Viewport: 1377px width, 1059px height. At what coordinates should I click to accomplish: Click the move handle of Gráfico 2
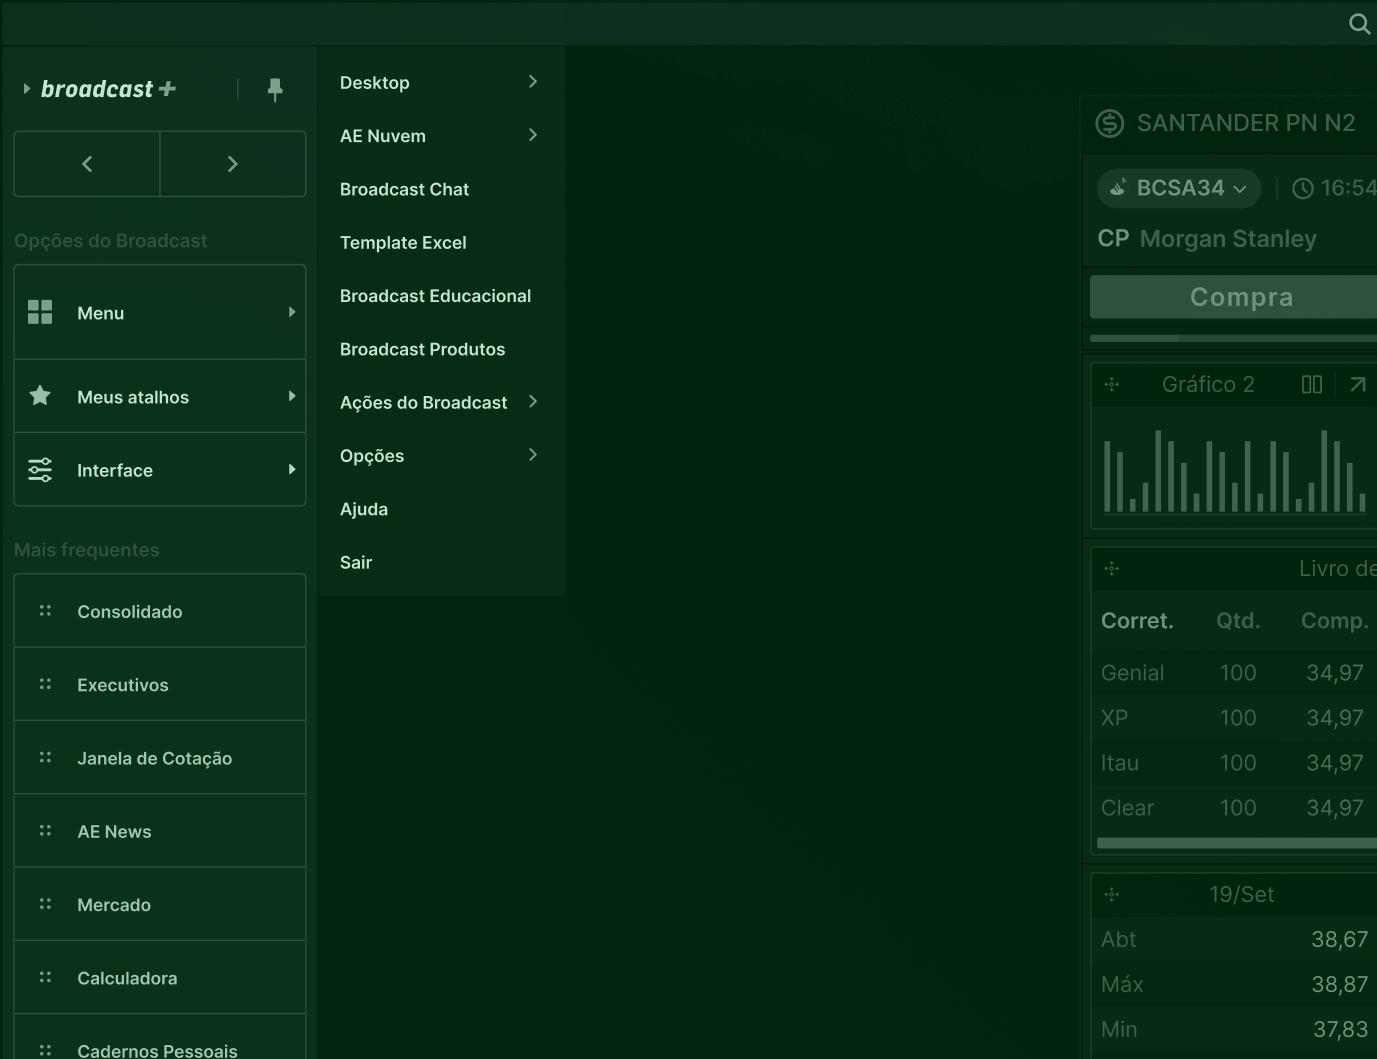click(x=1112, y=385)
